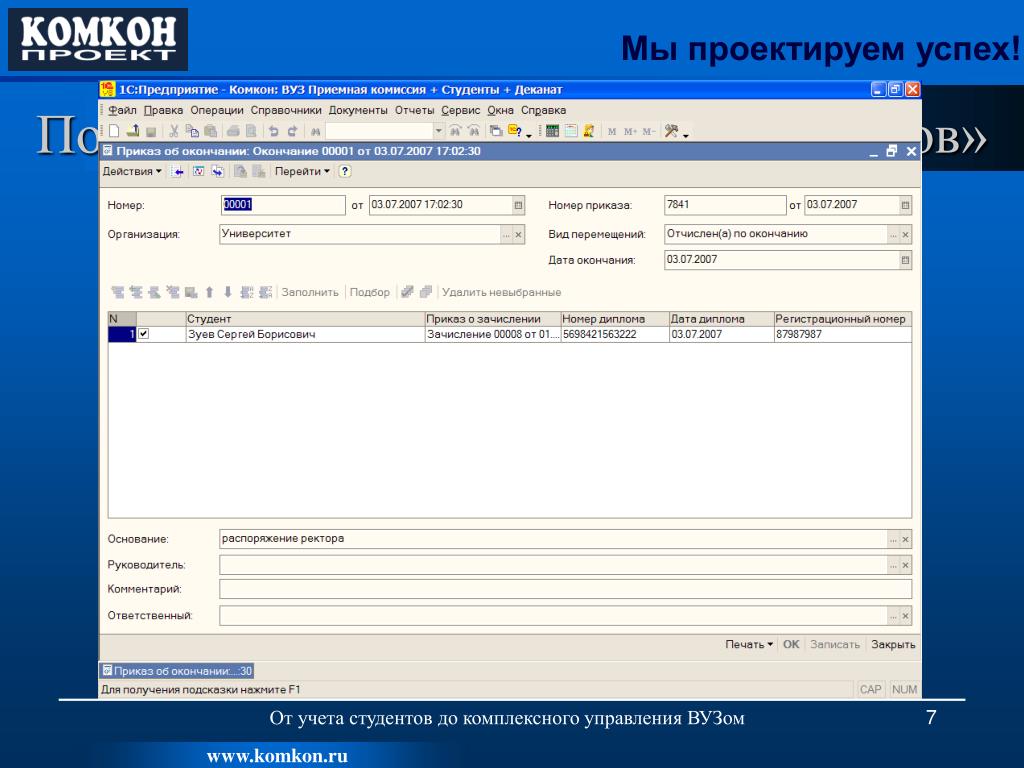This screenshot has width=1024, height=768.
Task: Click the Redo arrow icon
Action: coord(293,131)
